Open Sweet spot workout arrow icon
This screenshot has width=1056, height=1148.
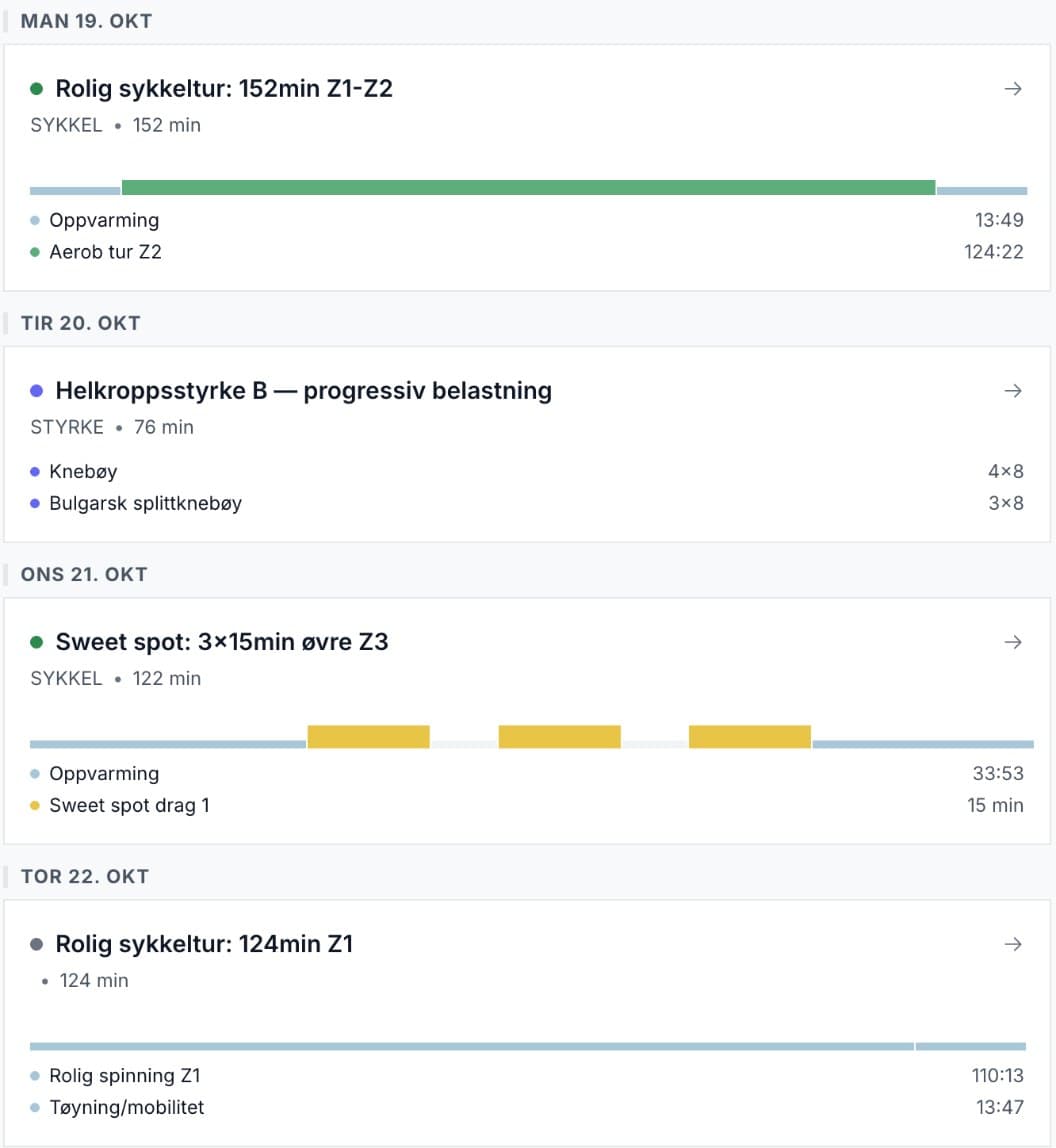click(1013, 642)
